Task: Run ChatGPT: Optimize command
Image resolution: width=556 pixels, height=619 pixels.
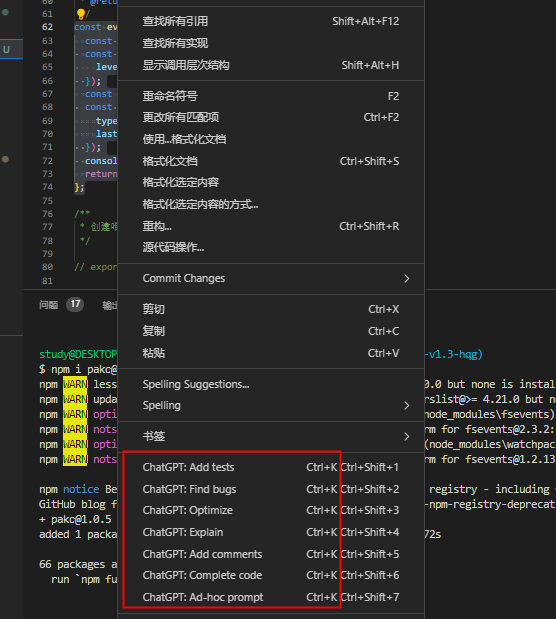Action: (271, 510)
